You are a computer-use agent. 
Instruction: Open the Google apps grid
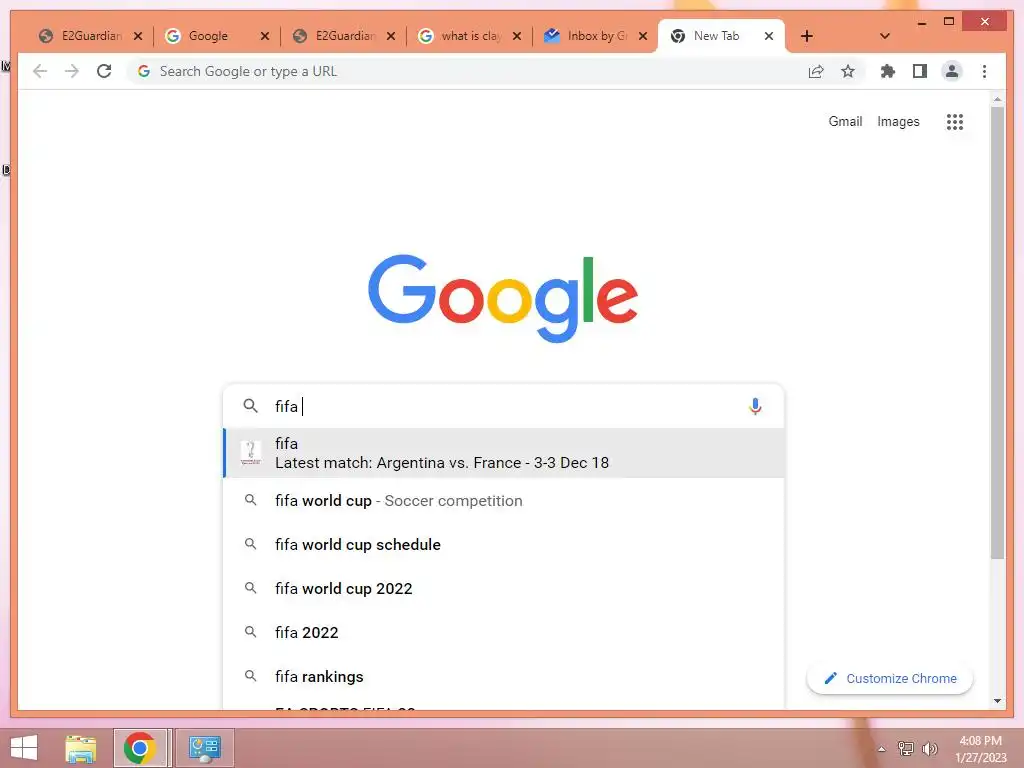pyautogui.click(x=955, y=121)
